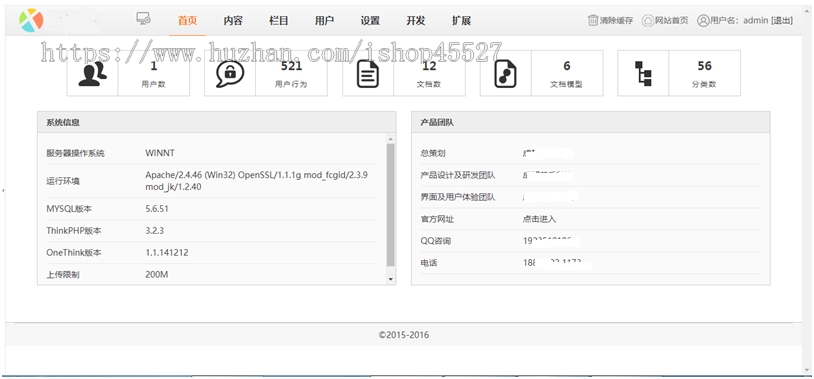Click the 电话 label
The height and width of the screenshot is (379, 814).
pyautogui.click(x=429, y=263)
